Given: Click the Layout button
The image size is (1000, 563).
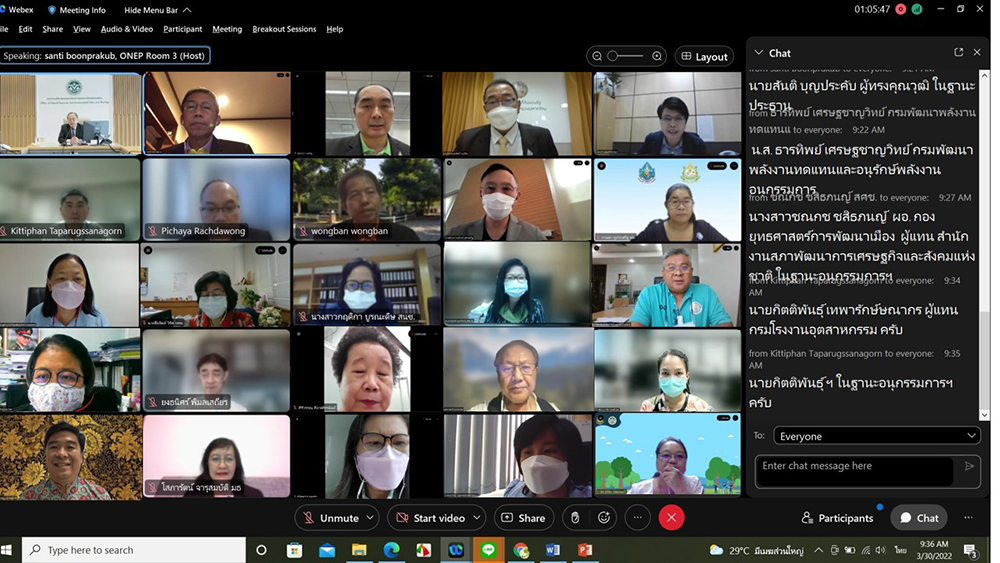Looking at the screenshot, I should coord(704,56).
